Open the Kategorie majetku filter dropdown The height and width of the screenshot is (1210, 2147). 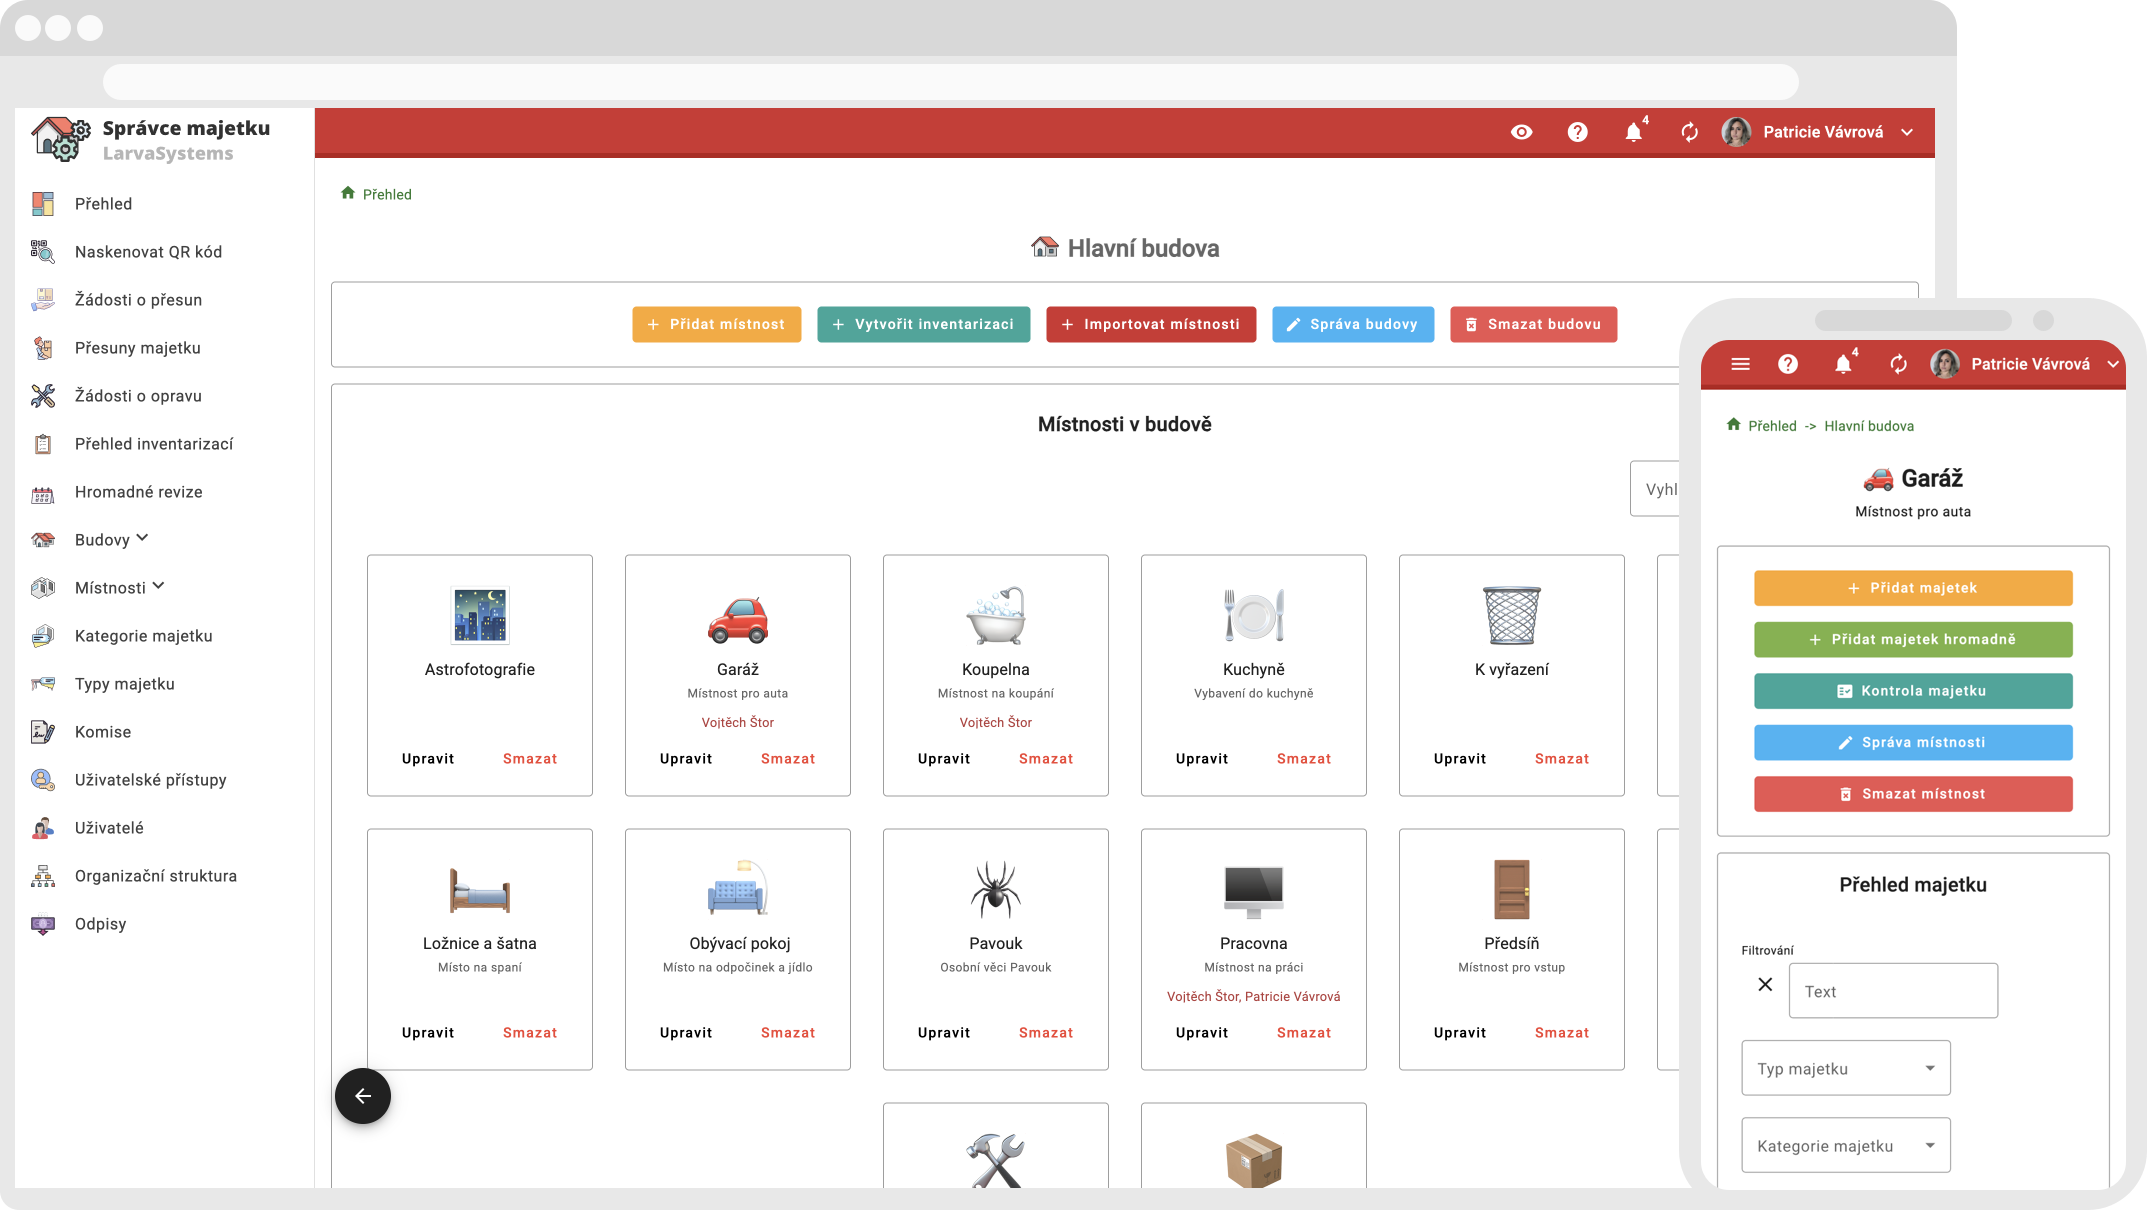click(x=1845, y=1145)
